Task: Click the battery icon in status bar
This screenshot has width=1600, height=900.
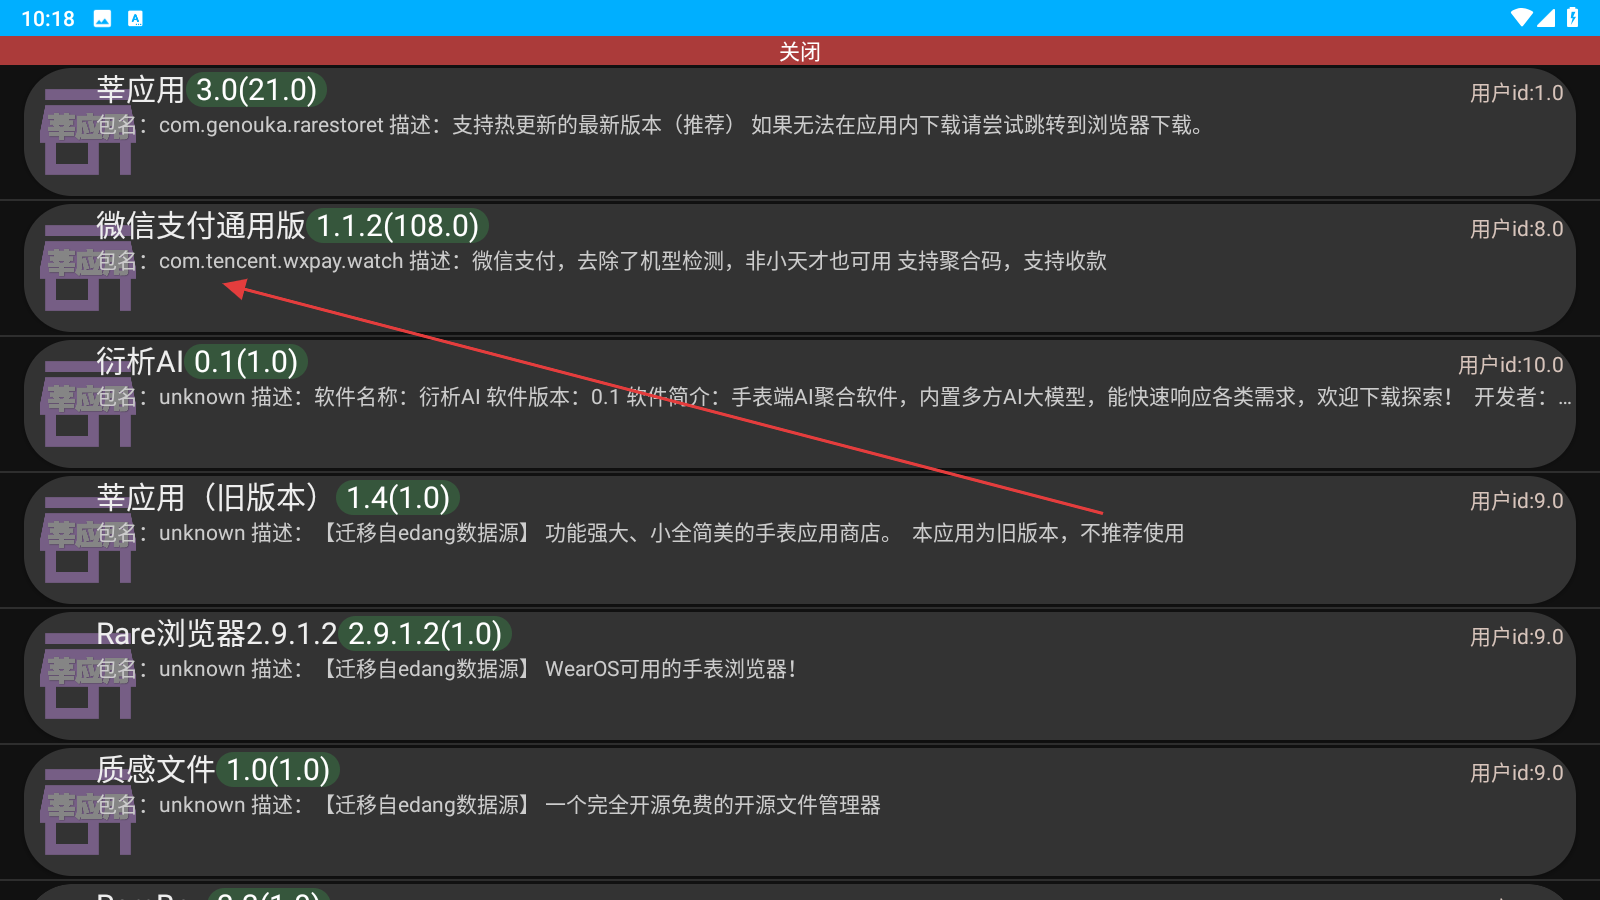Action: (x=1573, y=18)
